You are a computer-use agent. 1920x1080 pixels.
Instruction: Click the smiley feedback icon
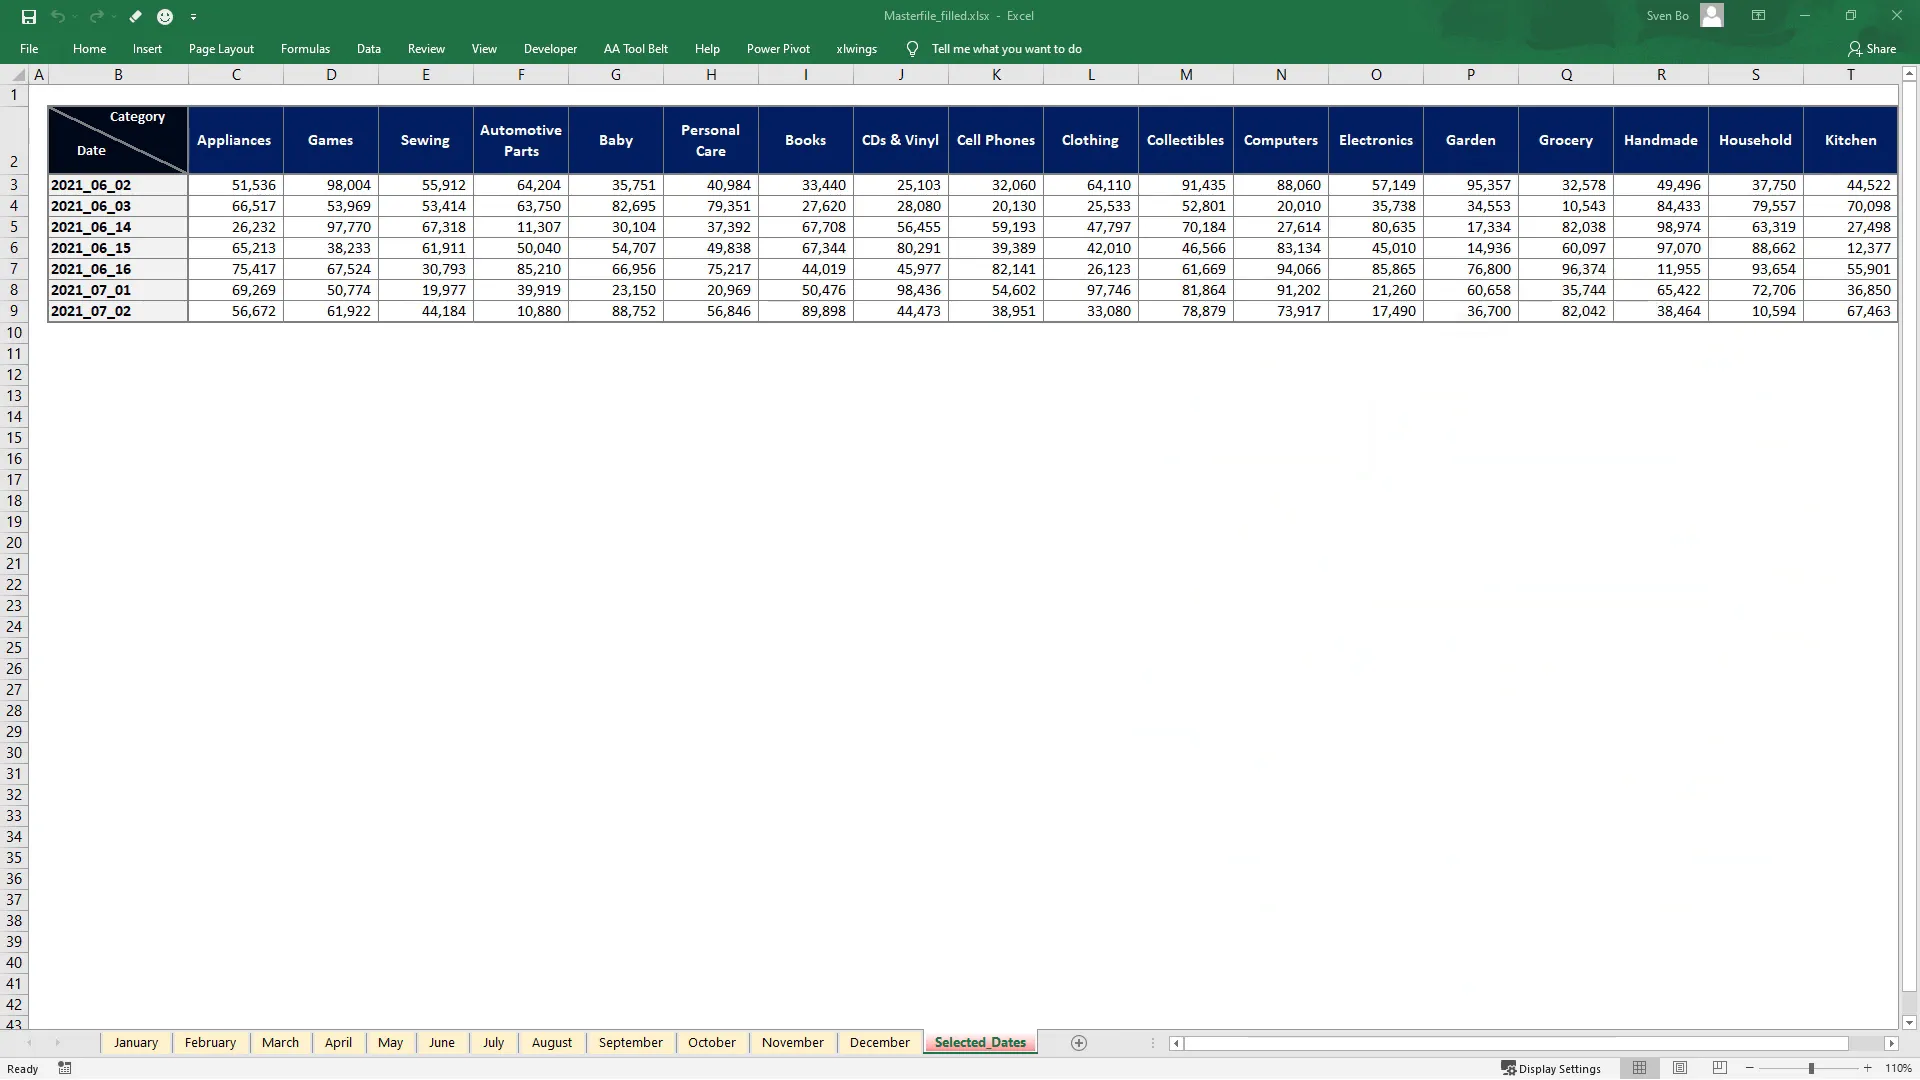(165, 16)
